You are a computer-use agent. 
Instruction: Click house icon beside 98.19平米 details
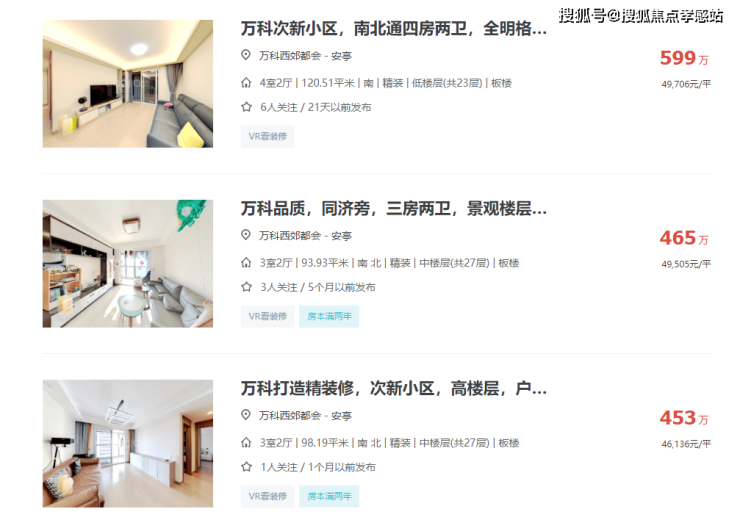coord(246,443)
